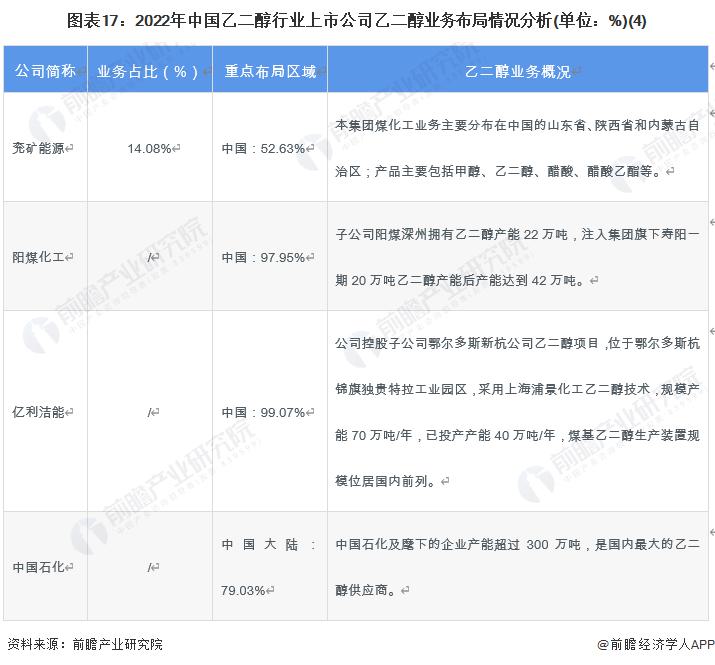Click the 中国大陆：79.03% region cell
This screenshot has width=715, height=665.
[268, 567]
